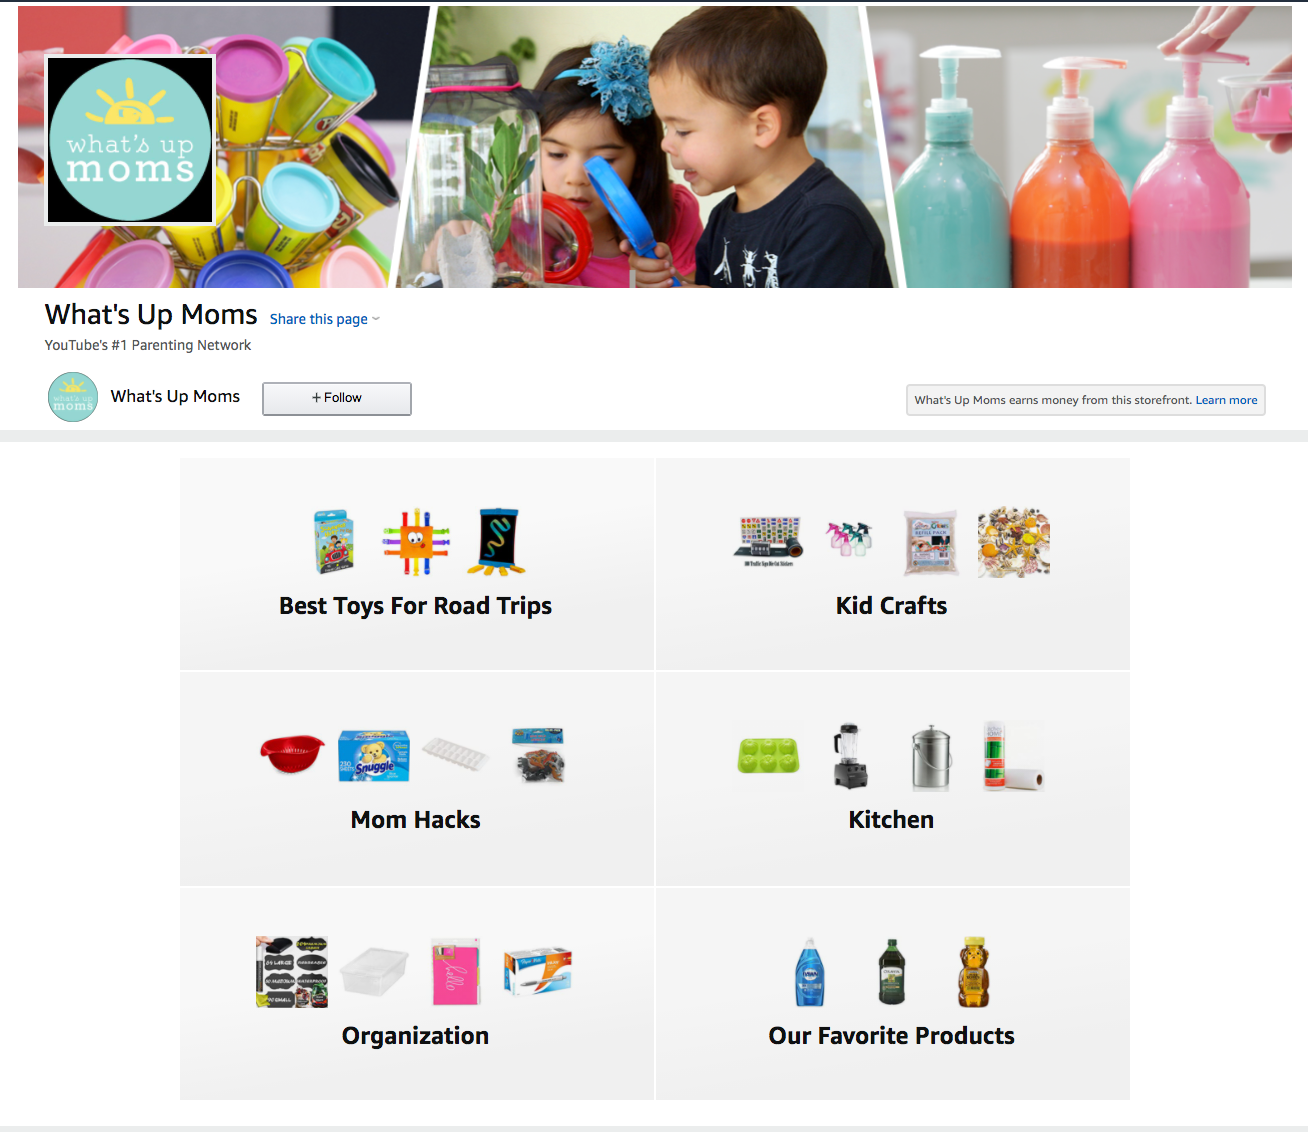Open the Learn more link

coord(1226,400)
